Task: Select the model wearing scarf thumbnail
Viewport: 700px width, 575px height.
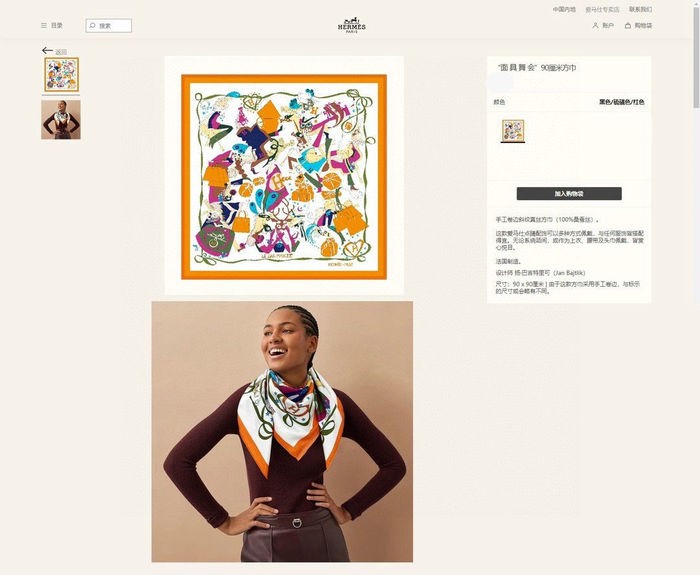Action: click(x=61, y=120)
